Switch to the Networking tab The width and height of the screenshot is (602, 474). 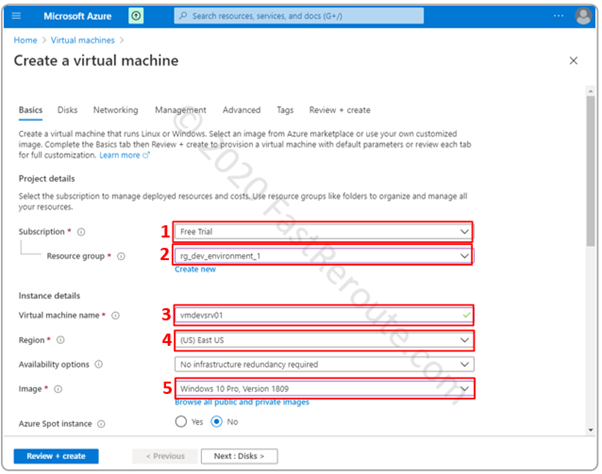pos(116,110)
